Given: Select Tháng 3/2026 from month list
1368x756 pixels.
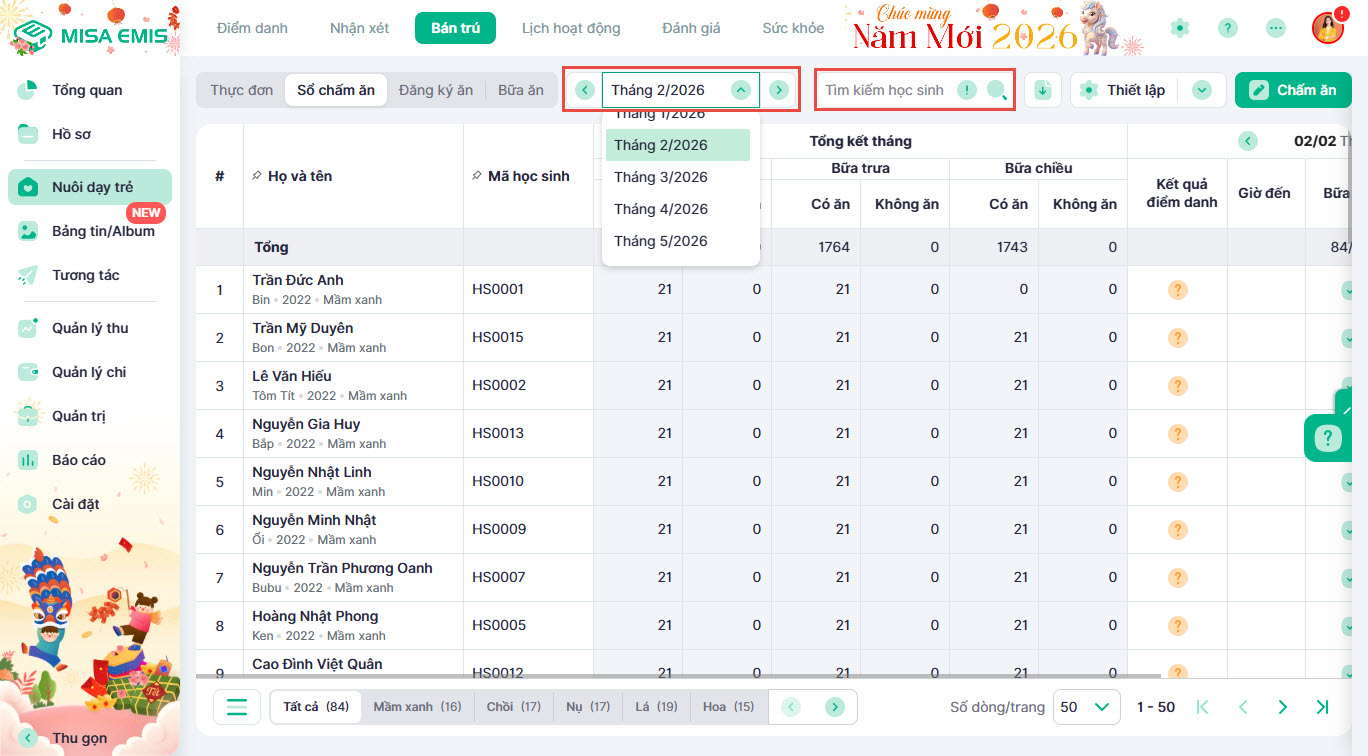Looking at the screenshot, I should 661,177.
